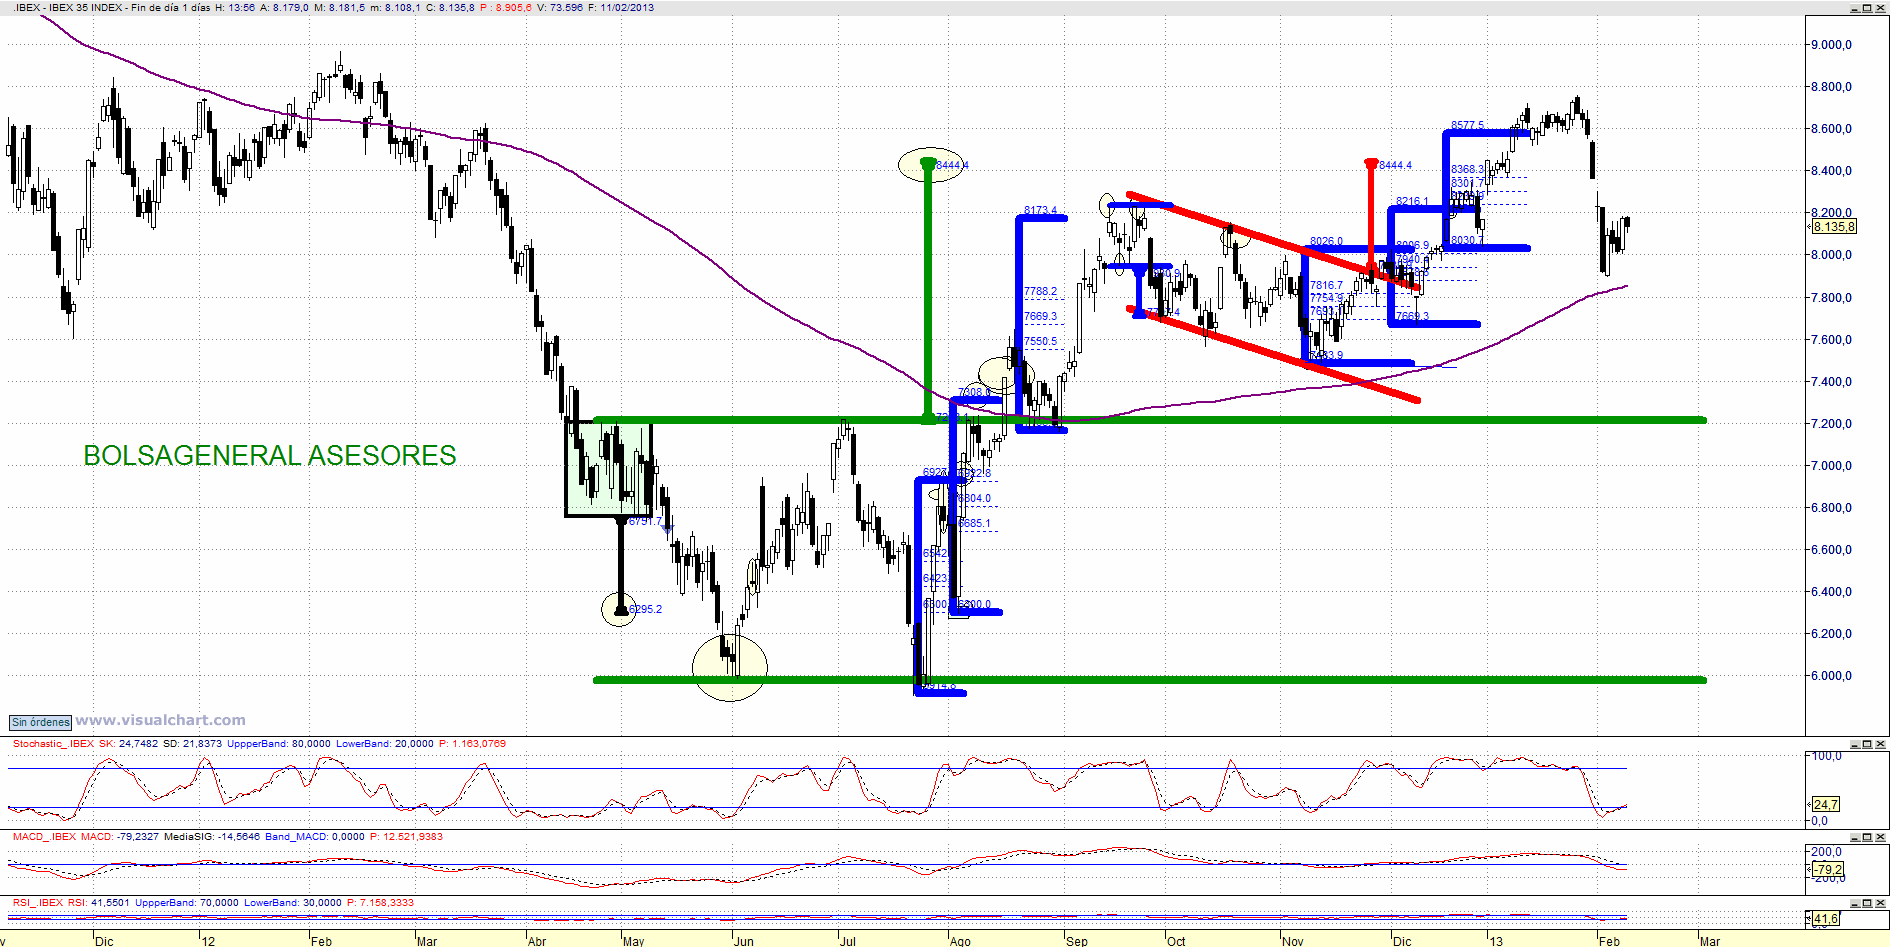Close the main IBEX price chart panel
1890x947 pixels.
(x=1881, y=8)
